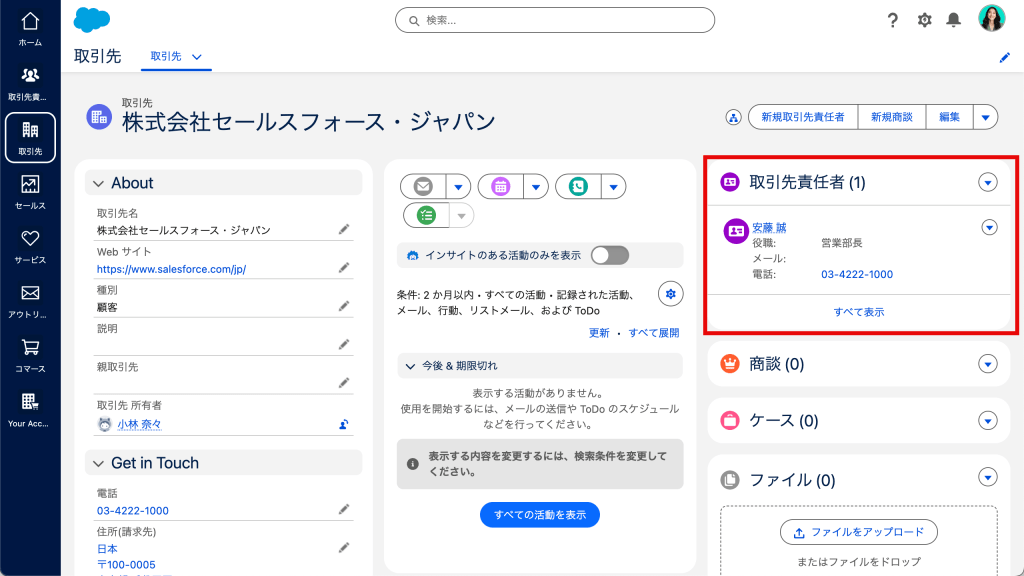Image resolution: width=1024 pixels, height=576 pixels.
Task: Open the salesforce.com/jp website link
Action: (171, 269)
